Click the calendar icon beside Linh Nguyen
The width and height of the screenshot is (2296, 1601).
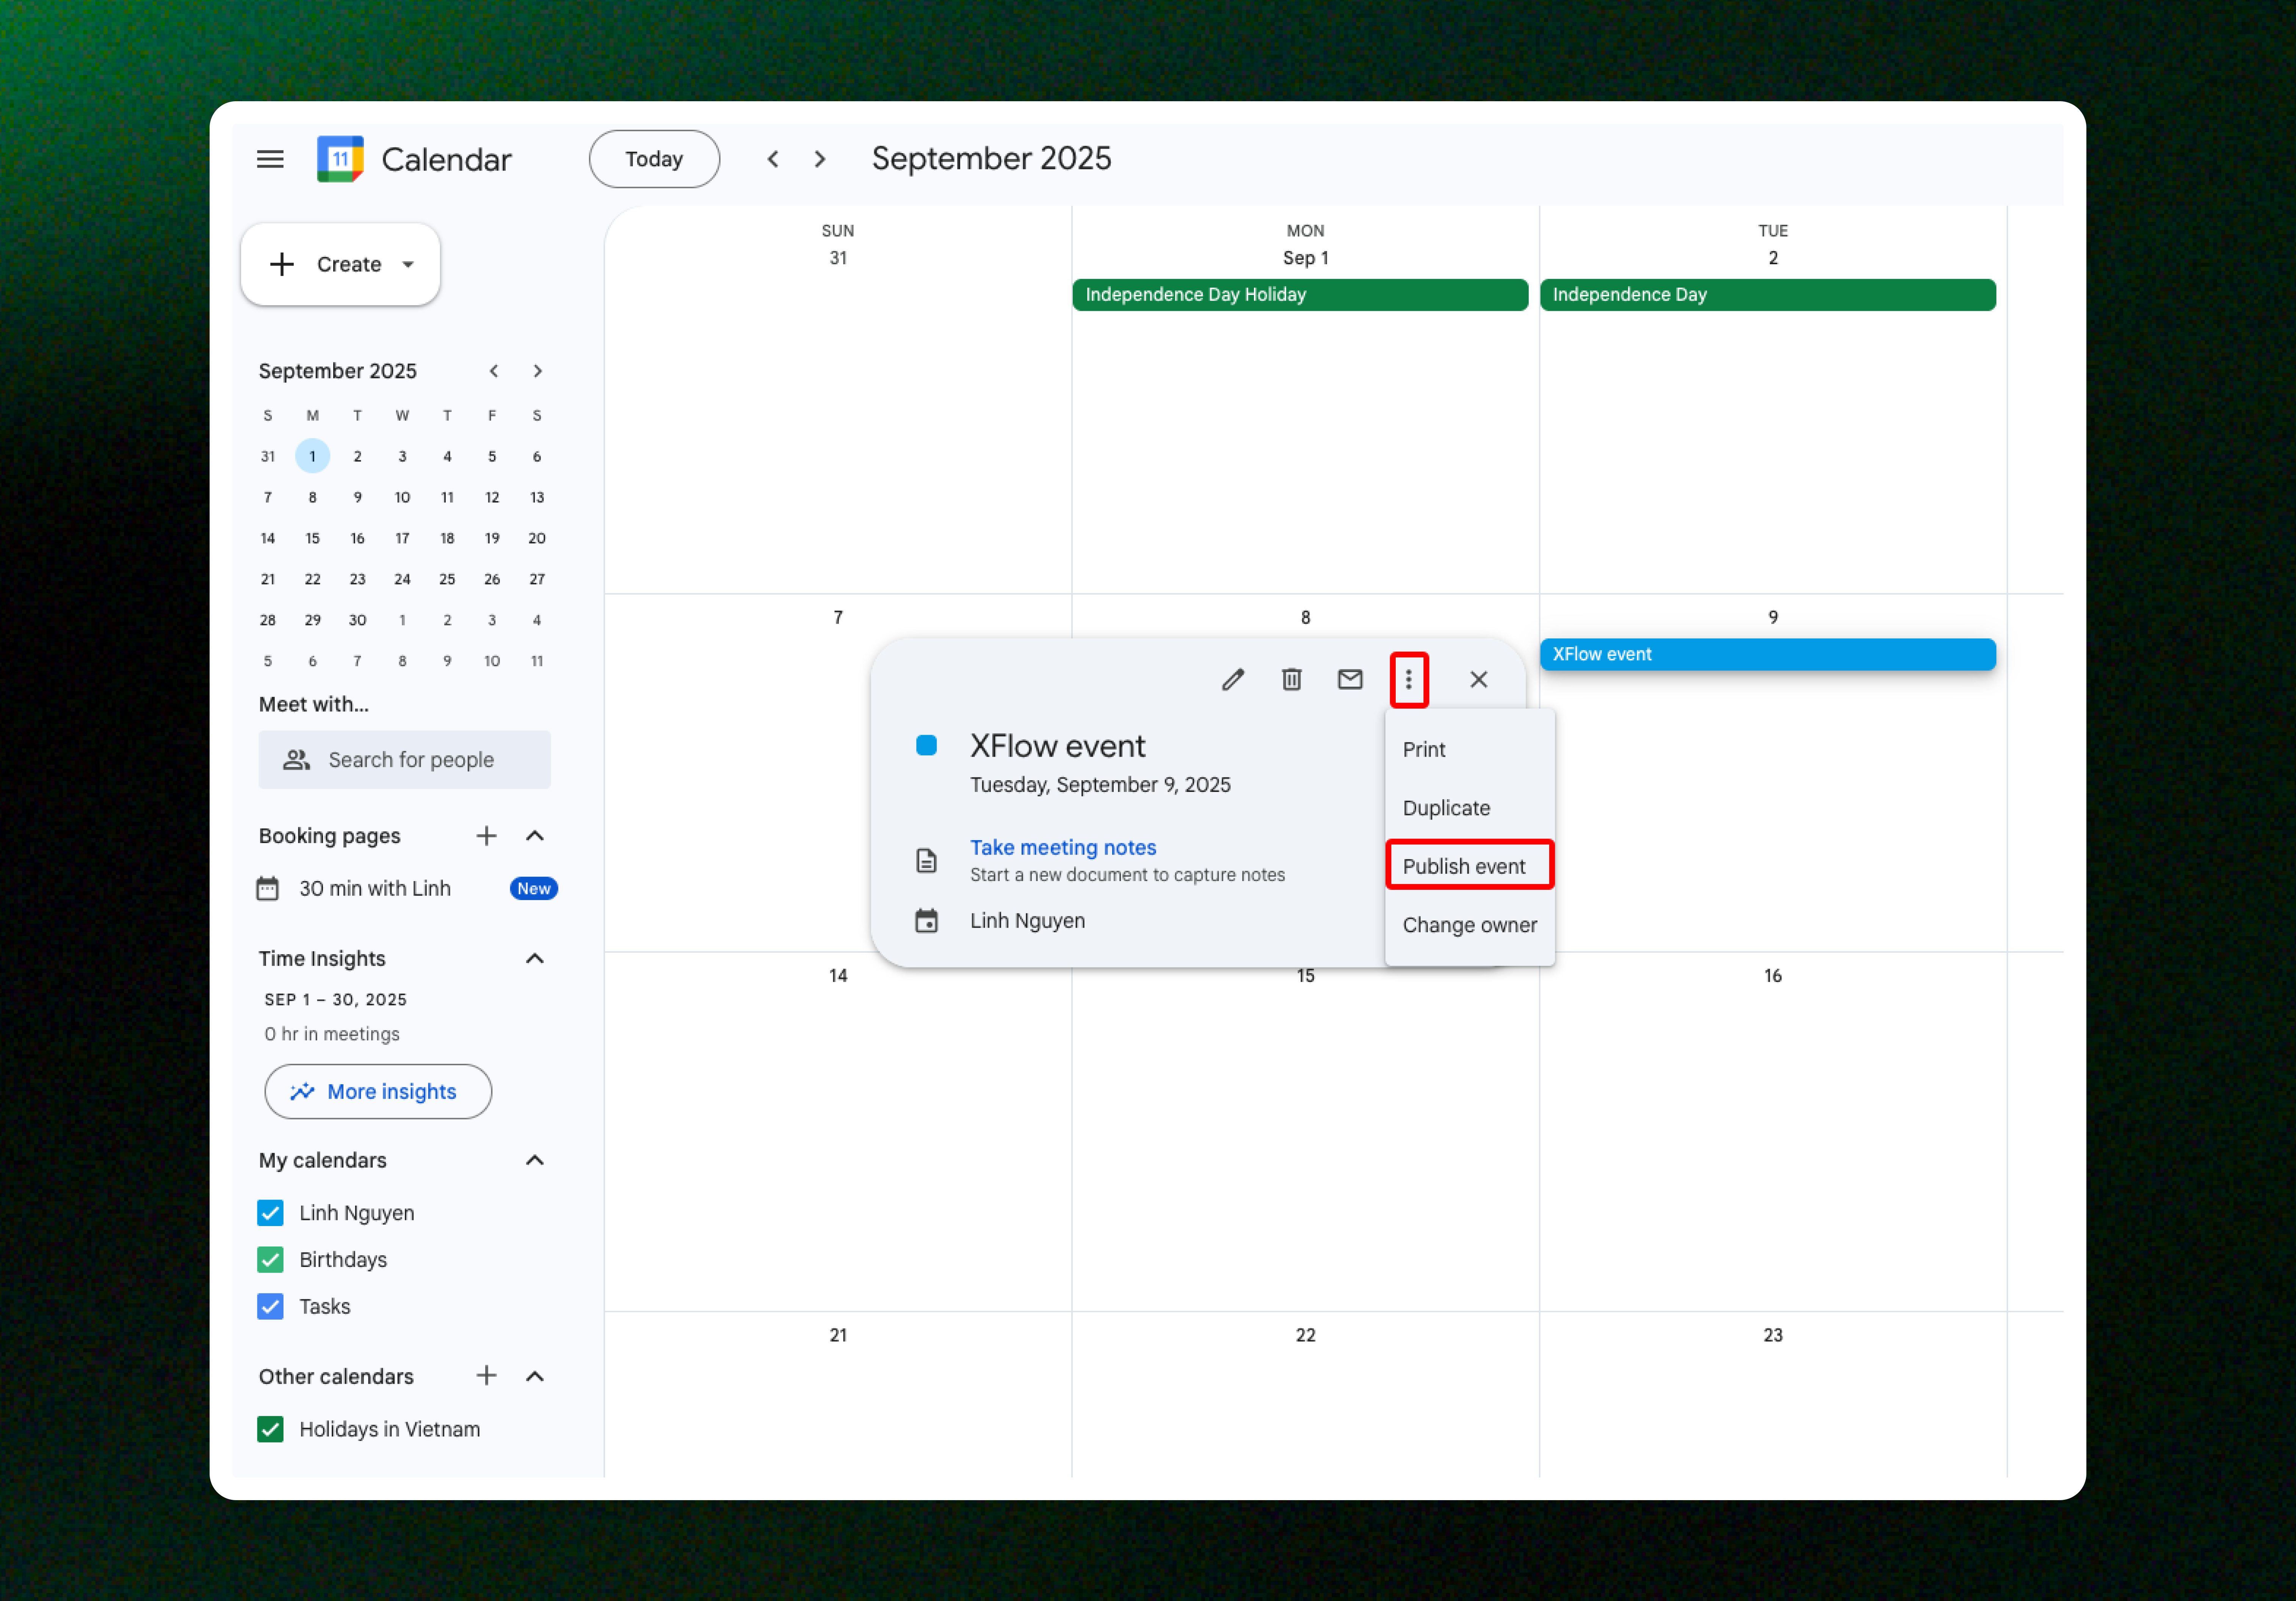(x=927, y=921)
